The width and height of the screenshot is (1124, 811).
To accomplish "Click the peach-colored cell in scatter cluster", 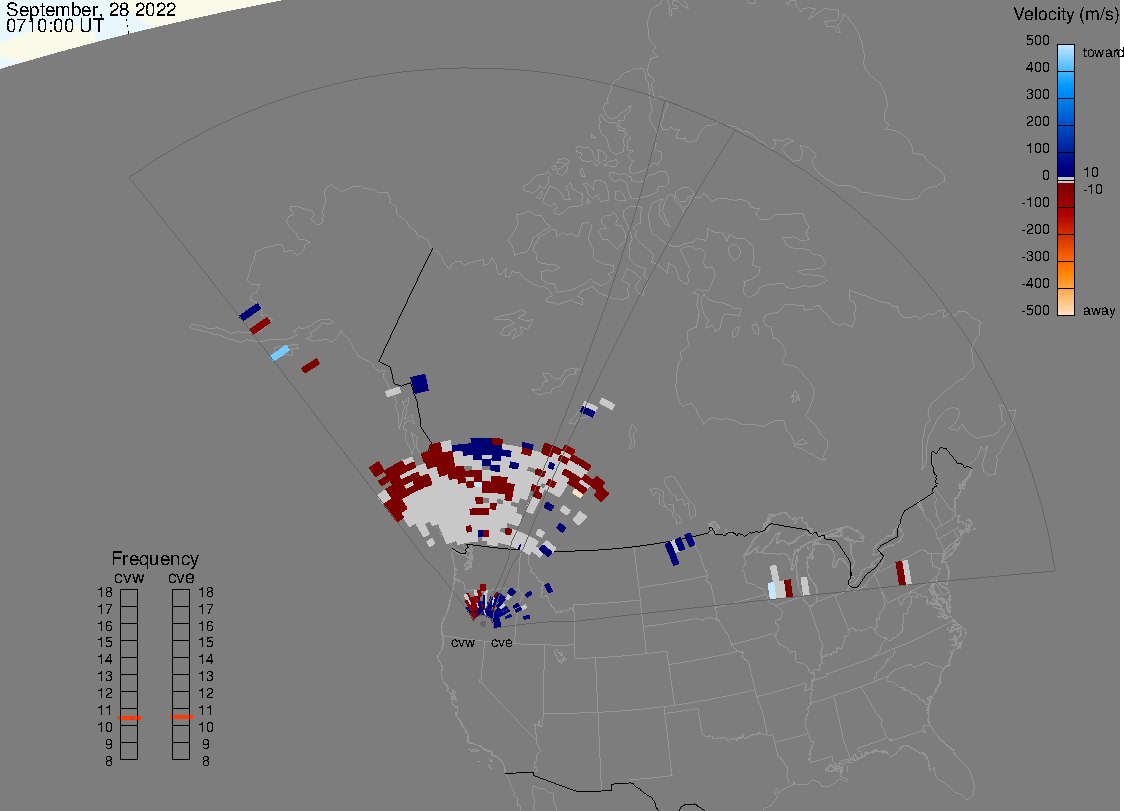I will pyautogui.click(x=578, y=493).
